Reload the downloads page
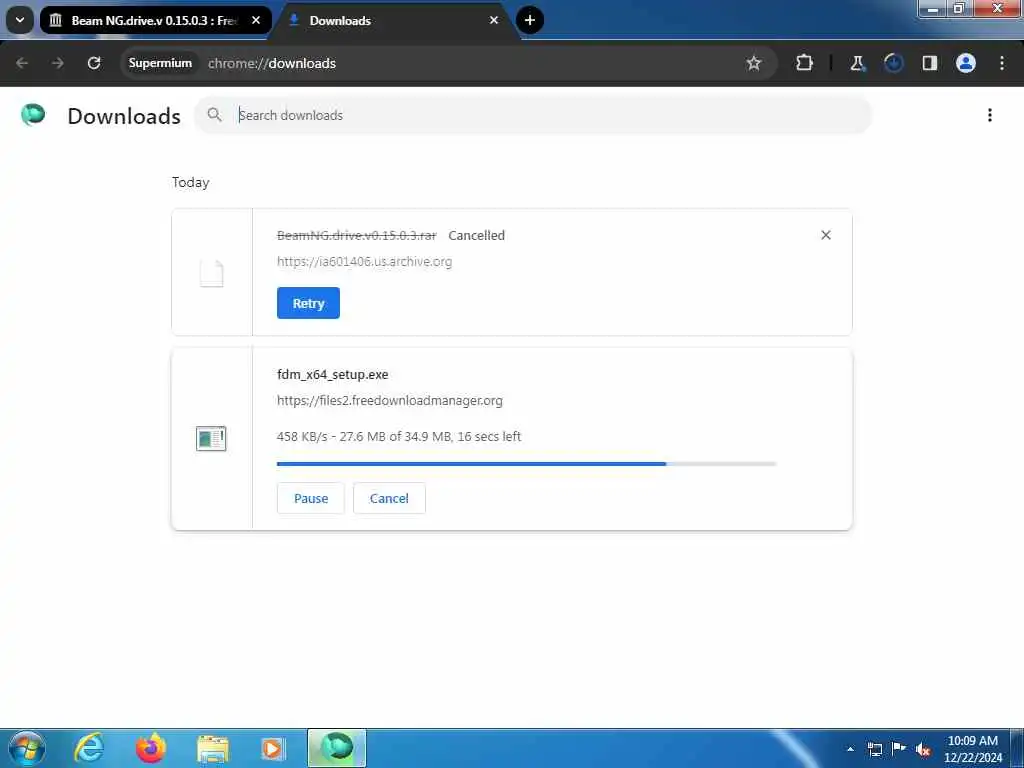Viewport: 1024px width, 768px height. click(94, 63)
